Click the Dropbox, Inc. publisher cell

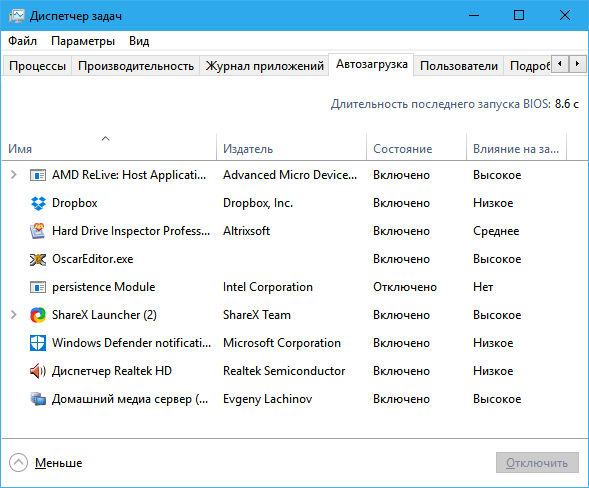[x=258, y=203]
